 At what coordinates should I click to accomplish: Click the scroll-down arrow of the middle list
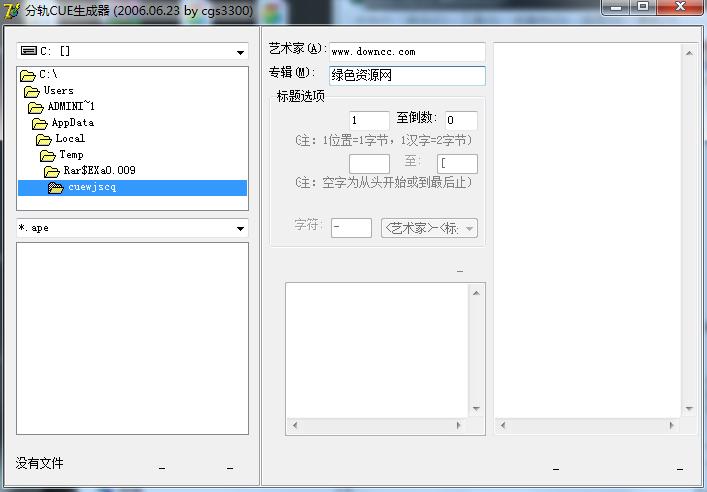(477, 409)
